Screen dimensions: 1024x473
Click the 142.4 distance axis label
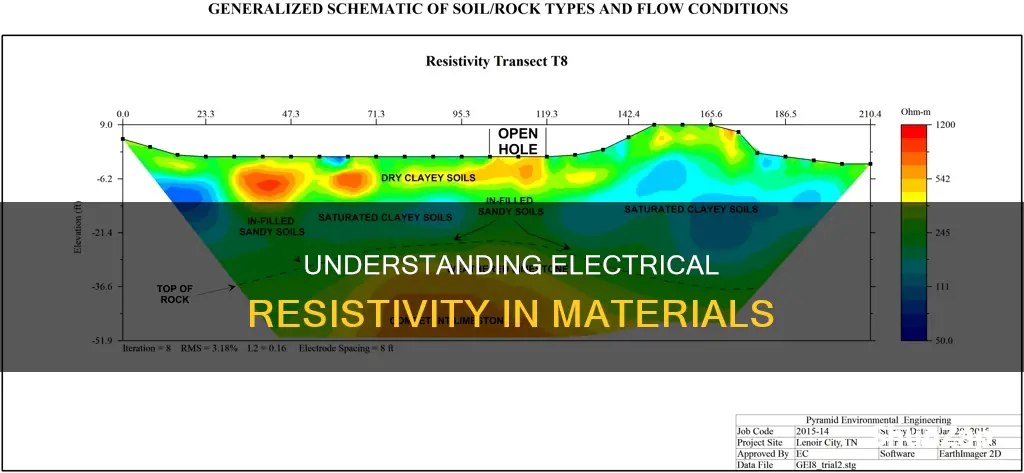point(628,114)
